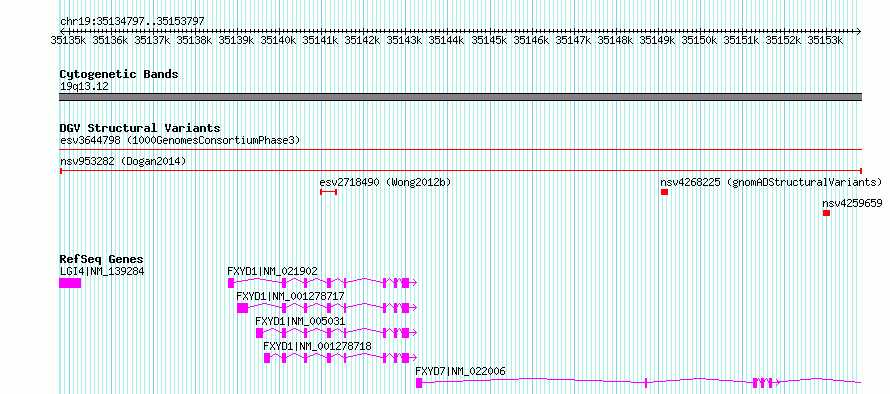This screenshot has width=890, height=394.
Task: Select the Cytogenetic Bands track title
Action: click(x=119, y=74)
